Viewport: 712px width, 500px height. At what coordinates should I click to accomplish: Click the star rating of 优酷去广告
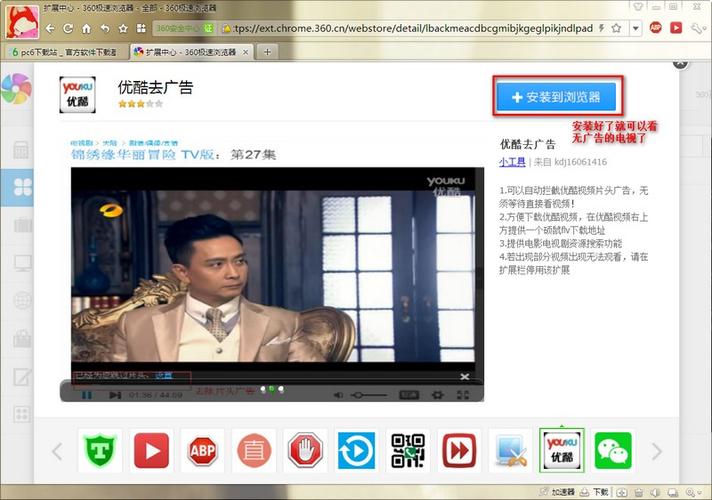tap(140, 104)
